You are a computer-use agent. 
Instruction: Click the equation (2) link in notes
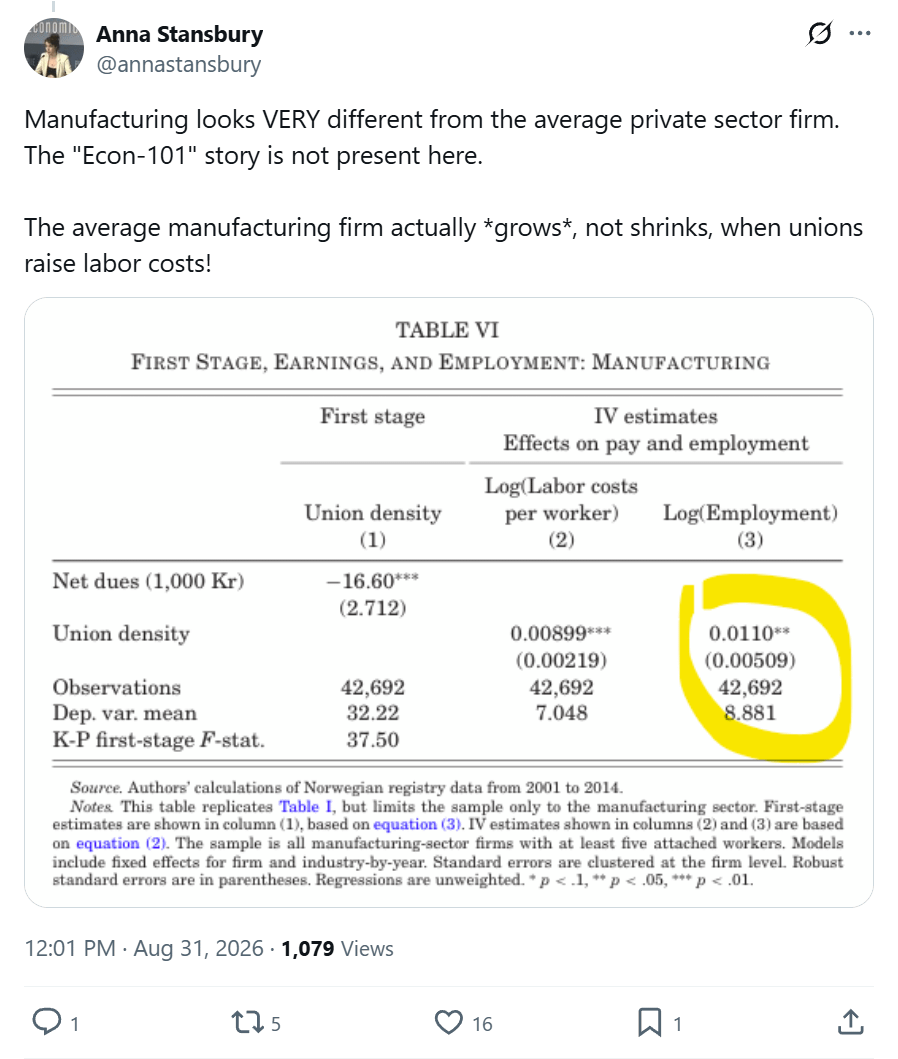(x=121, y=843)
